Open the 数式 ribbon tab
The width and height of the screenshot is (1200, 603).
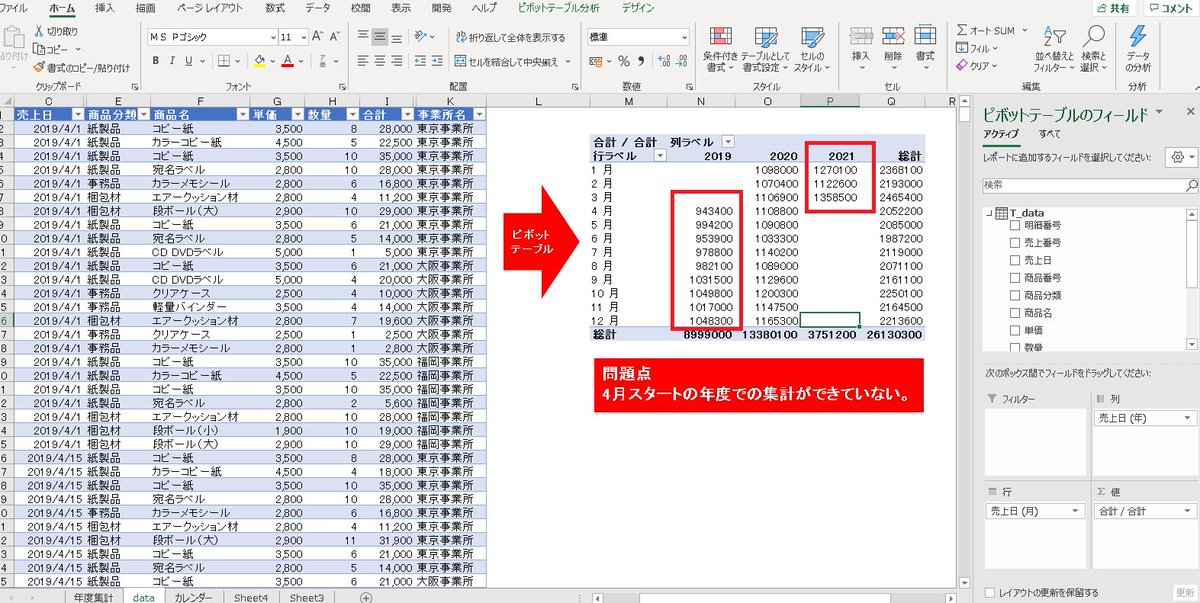click(274, 7)
